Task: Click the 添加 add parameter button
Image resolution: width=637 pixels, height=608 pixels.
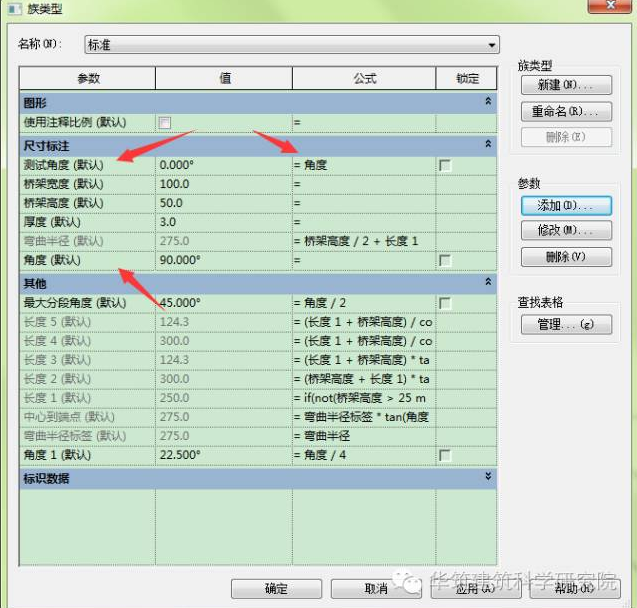Action: click(x=566, y=206)
